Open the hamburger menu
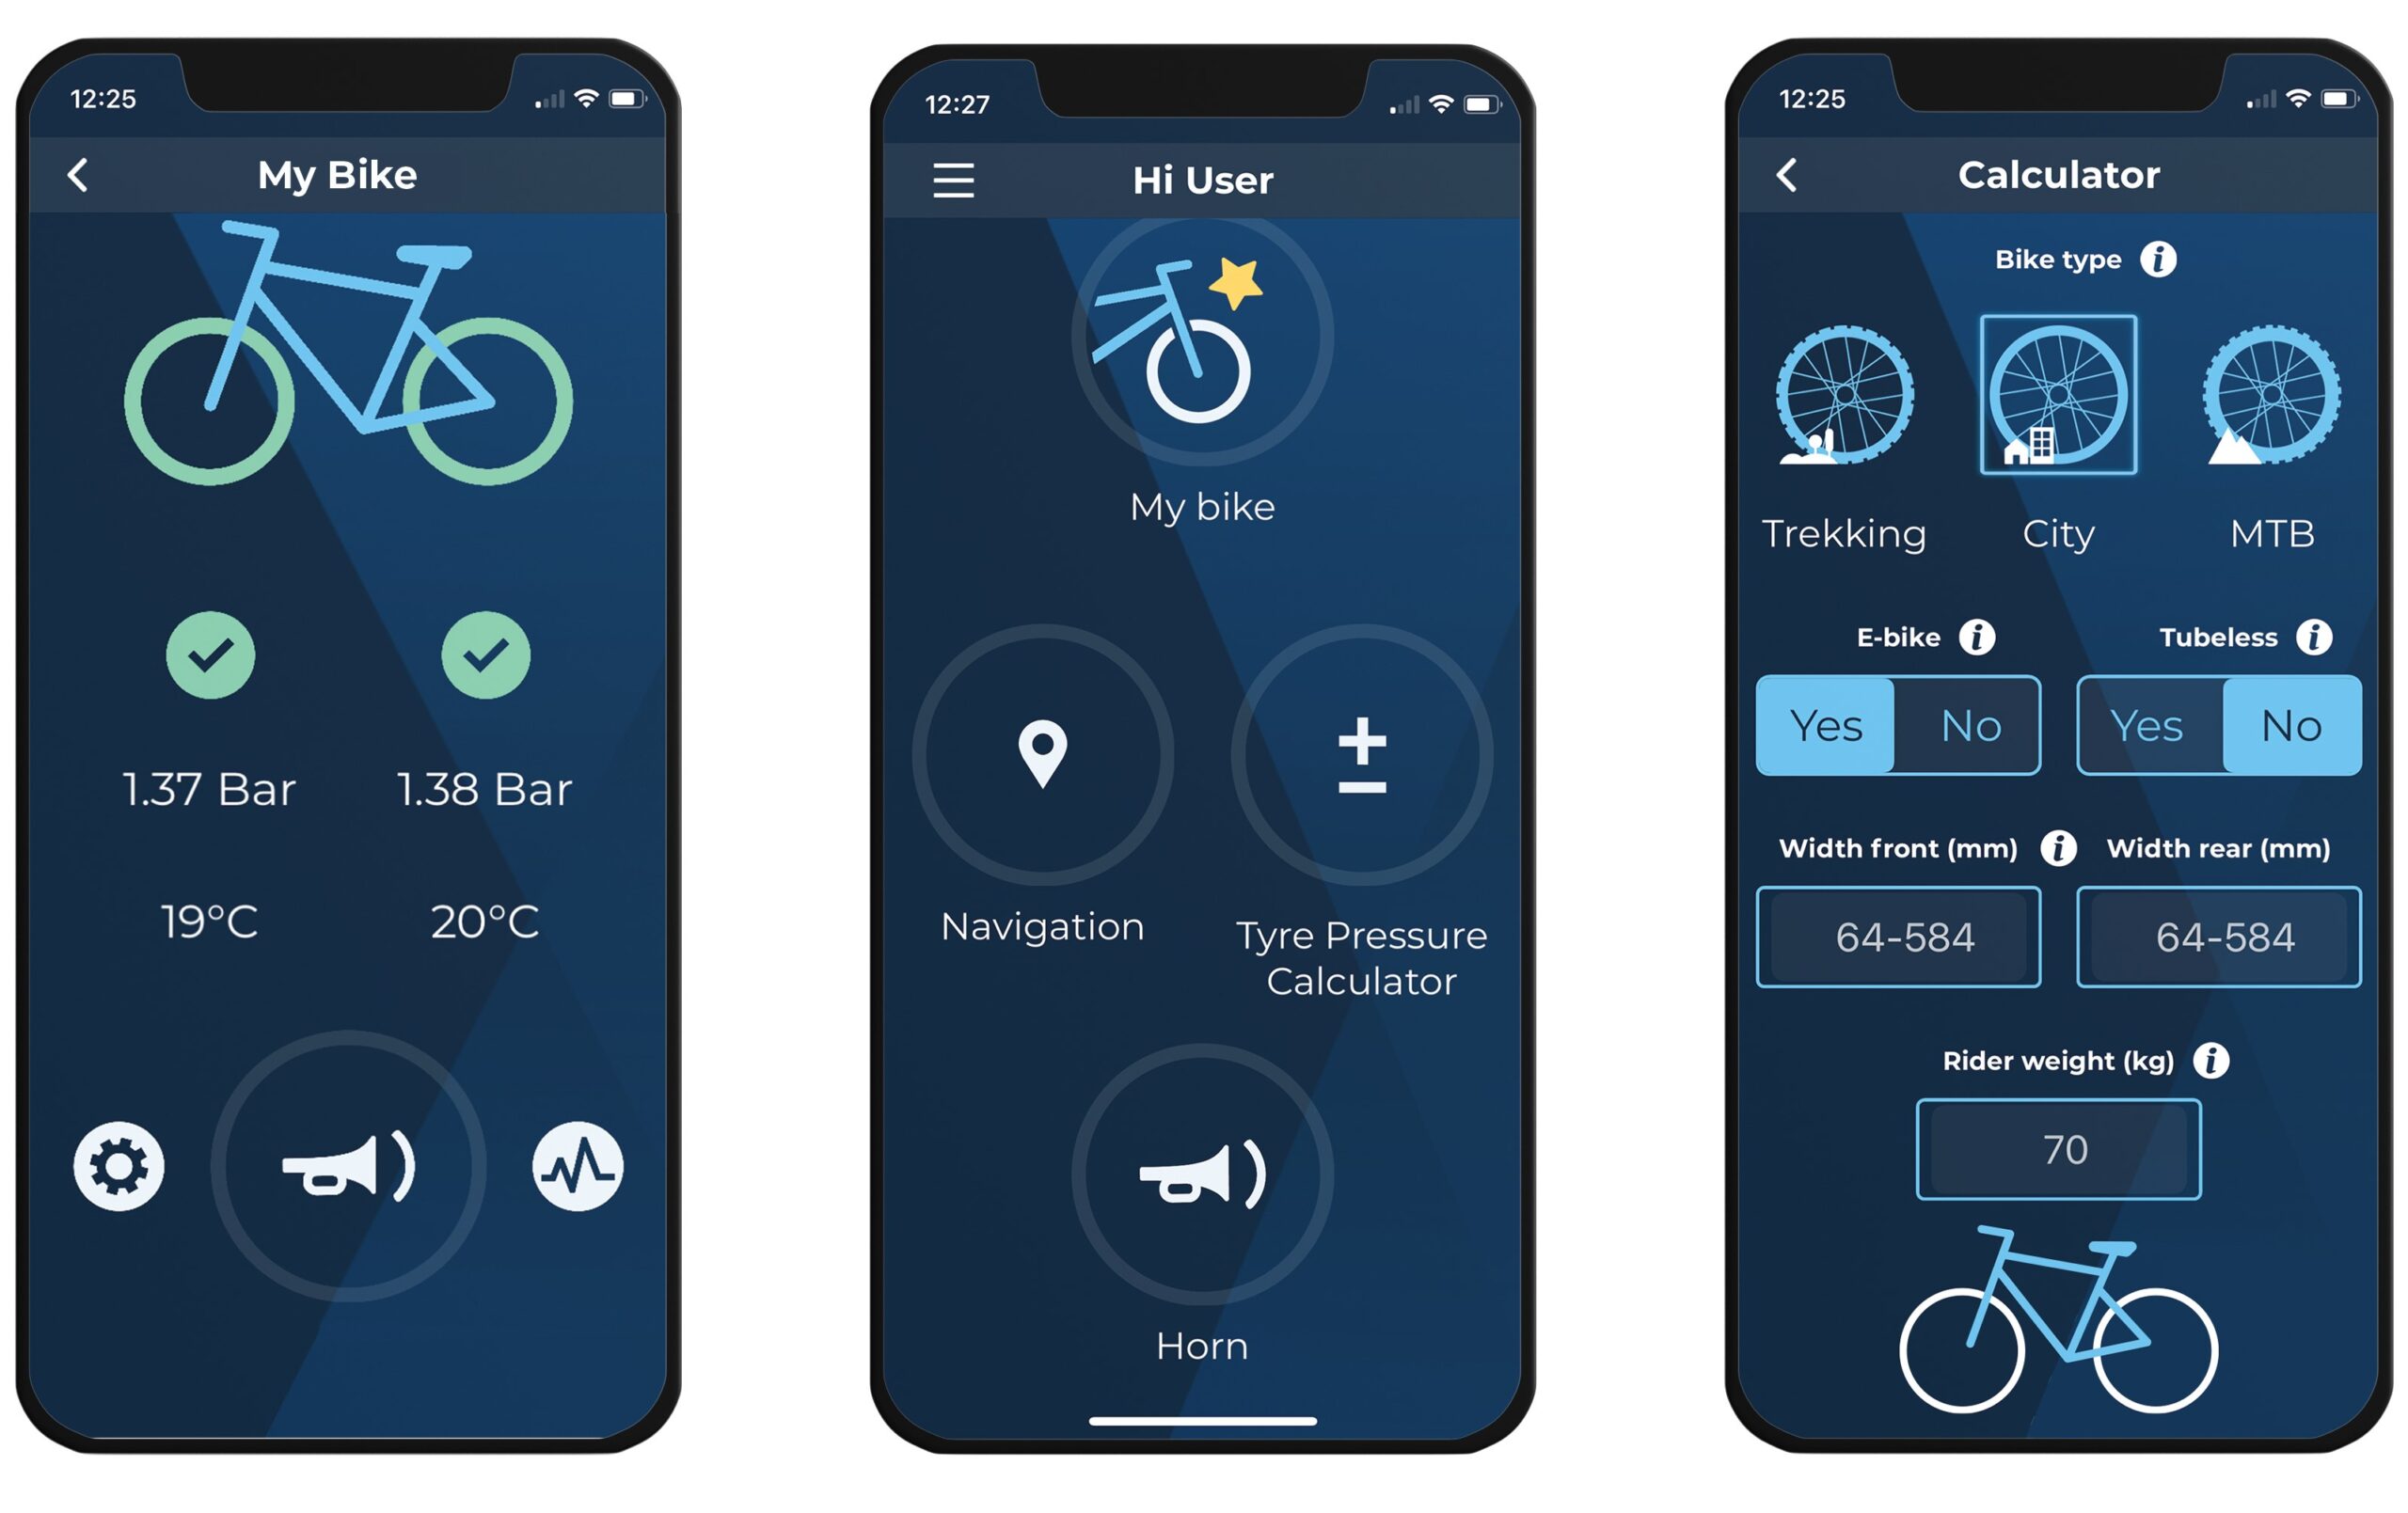Image resolution: width=2408 pixels, height=1513 pixels. 952,181
